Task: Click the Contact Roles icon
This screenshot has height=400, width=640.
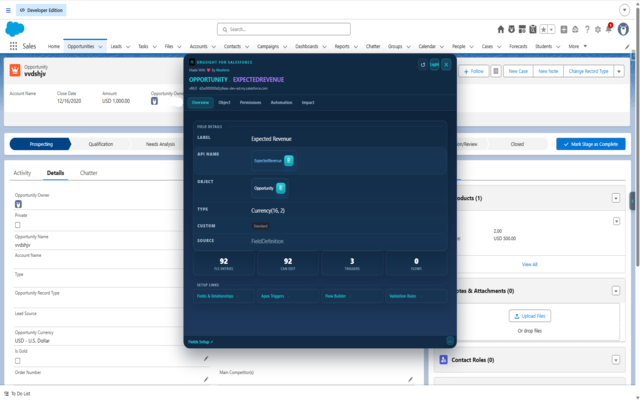Action: pyautogui.click(x=443, y=360)
